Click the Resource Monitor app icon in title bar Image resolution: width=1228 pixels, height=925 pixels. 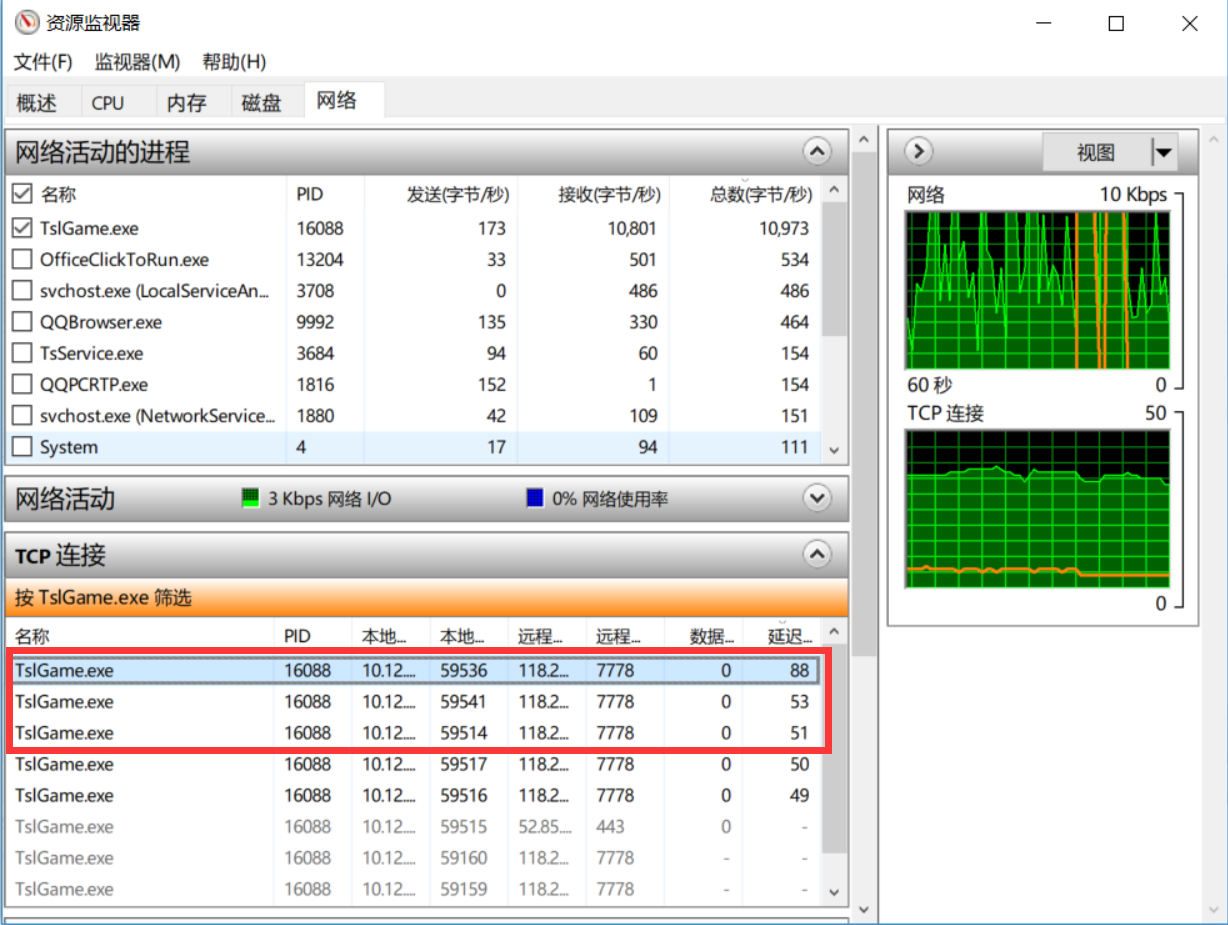pos(27,23)
